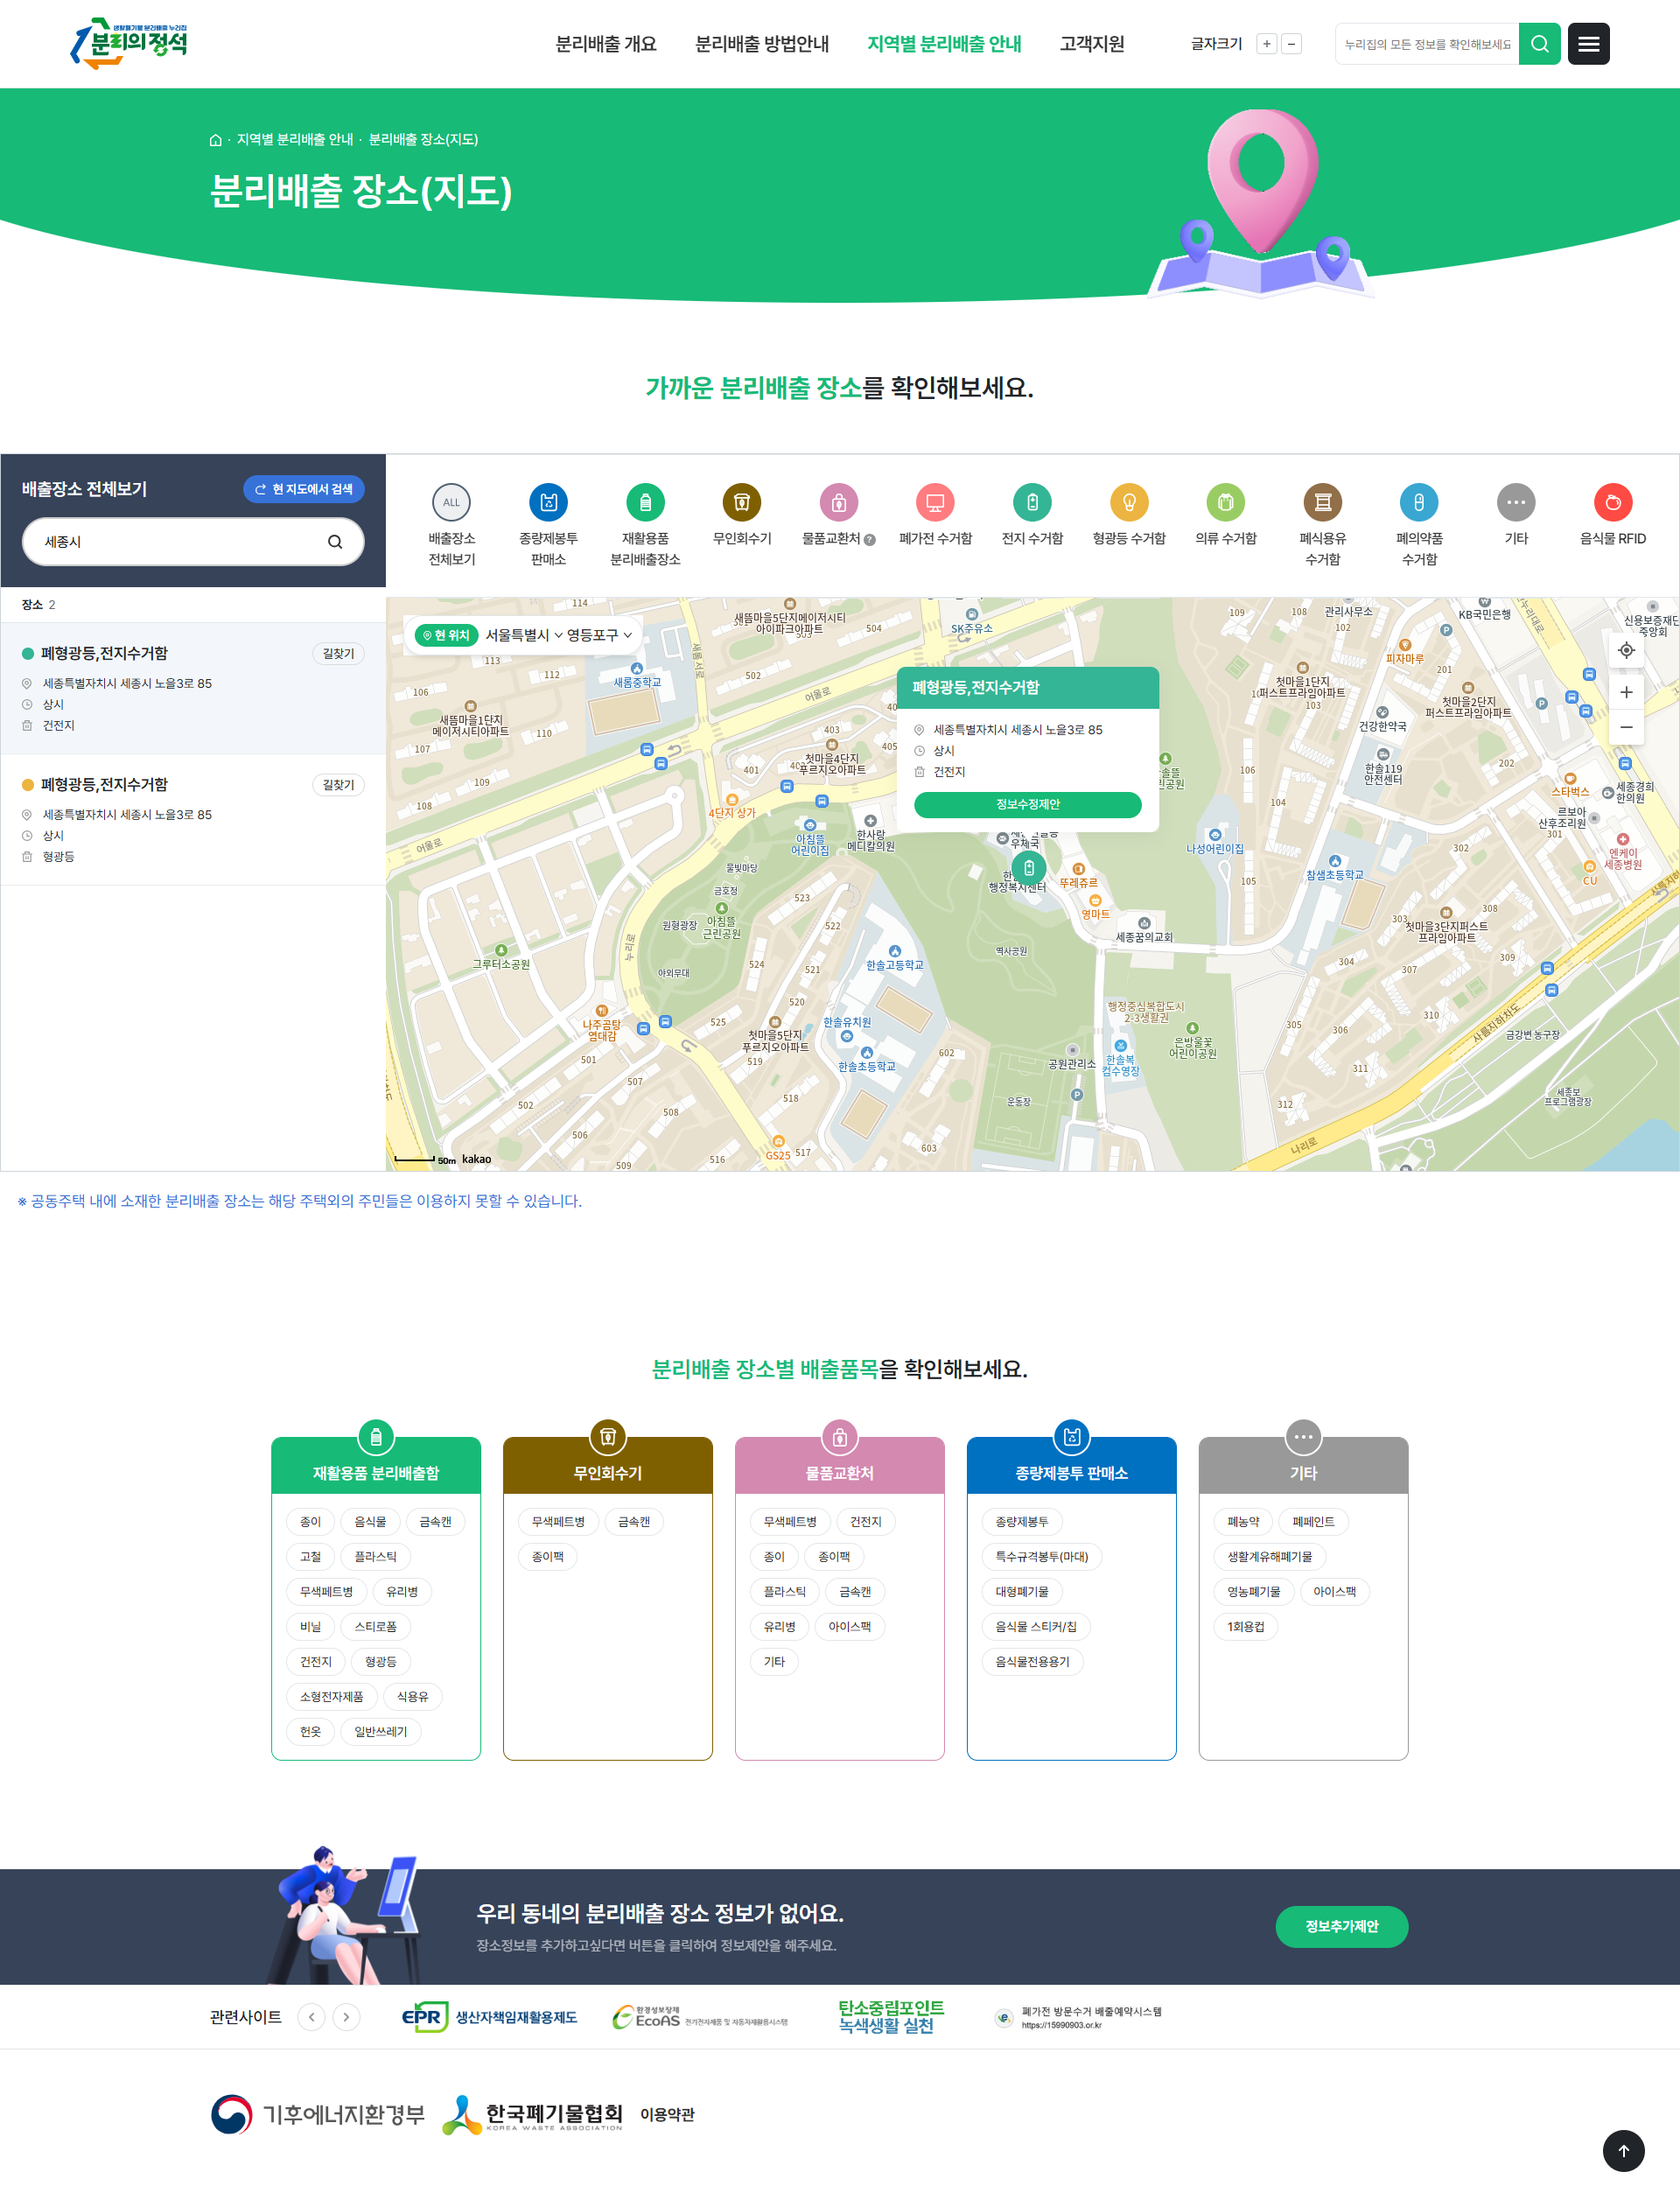Click the 정보추가제안 button
The width and height of the screenshot is (1680, 2207).
pos(1341,1926)
